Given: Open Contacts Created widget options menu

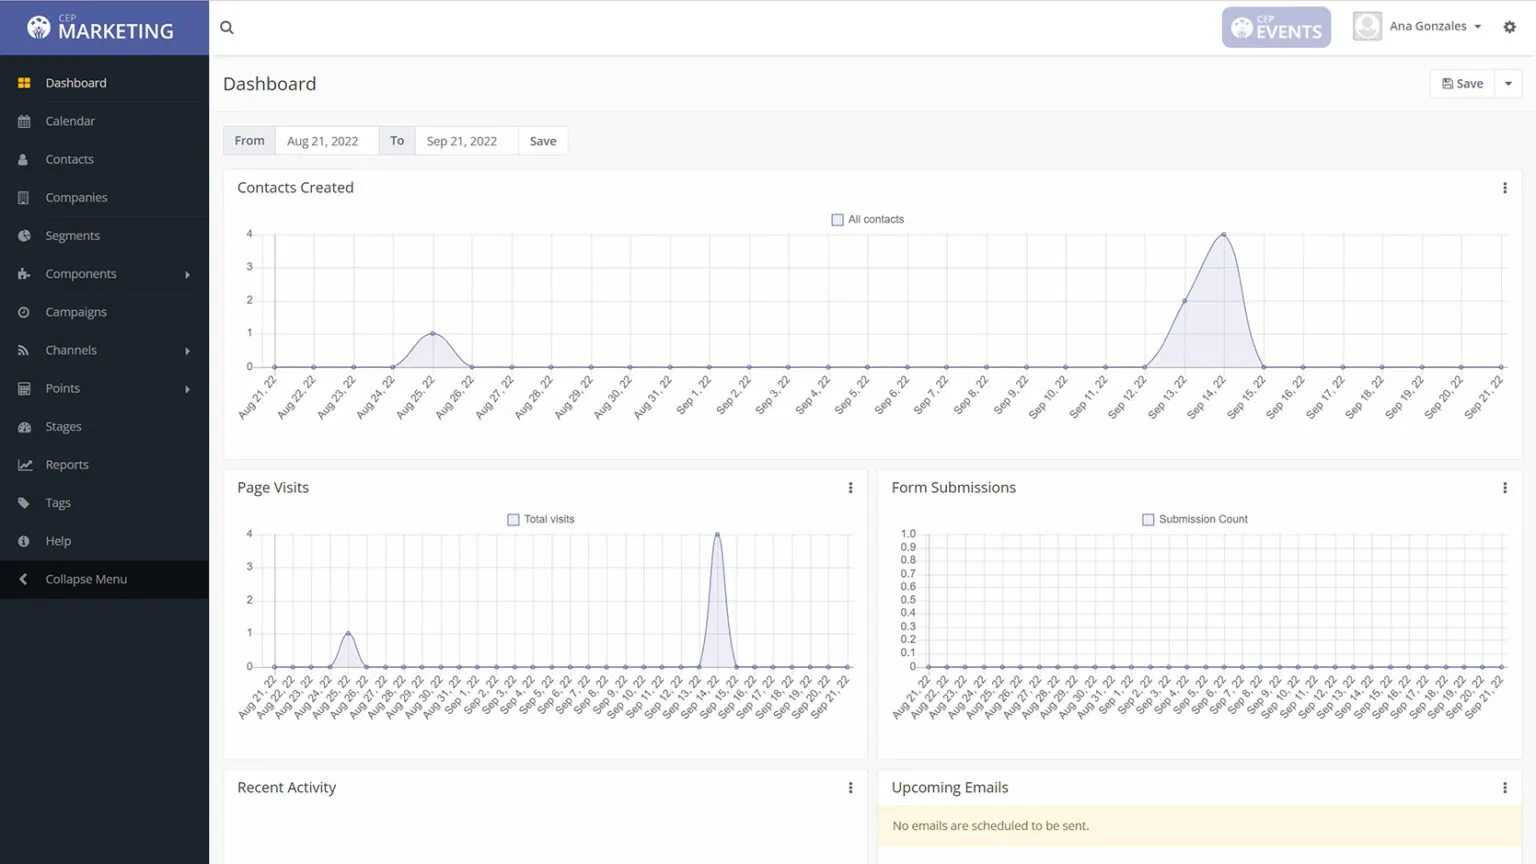Looking at the screenshot, I should coord(1504,188).
